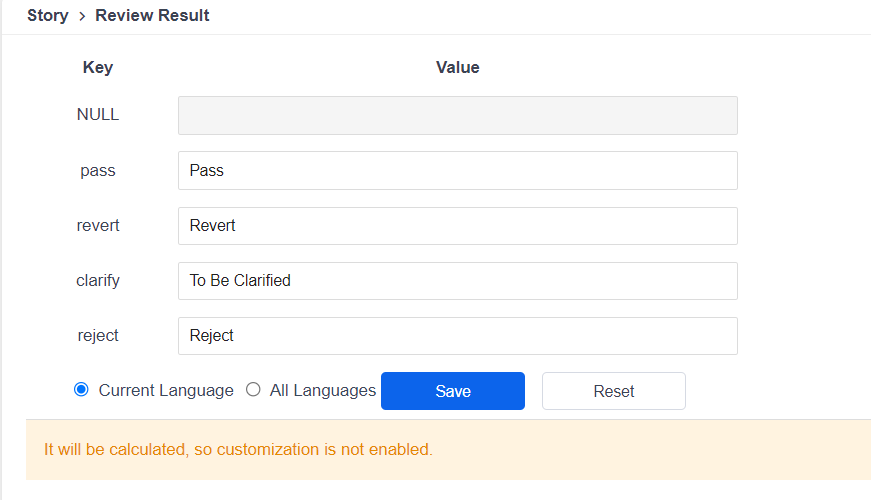The width and height of the screenshot is (871, 500).
Task: Focus the pass value input field
Action: click(x=458, y=171)
